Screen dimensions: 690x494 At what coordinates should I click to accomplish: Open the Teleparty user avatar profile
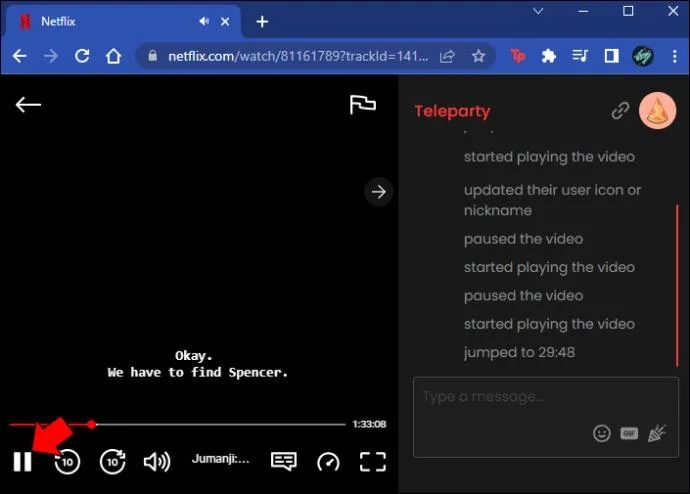tap(657, 111)
